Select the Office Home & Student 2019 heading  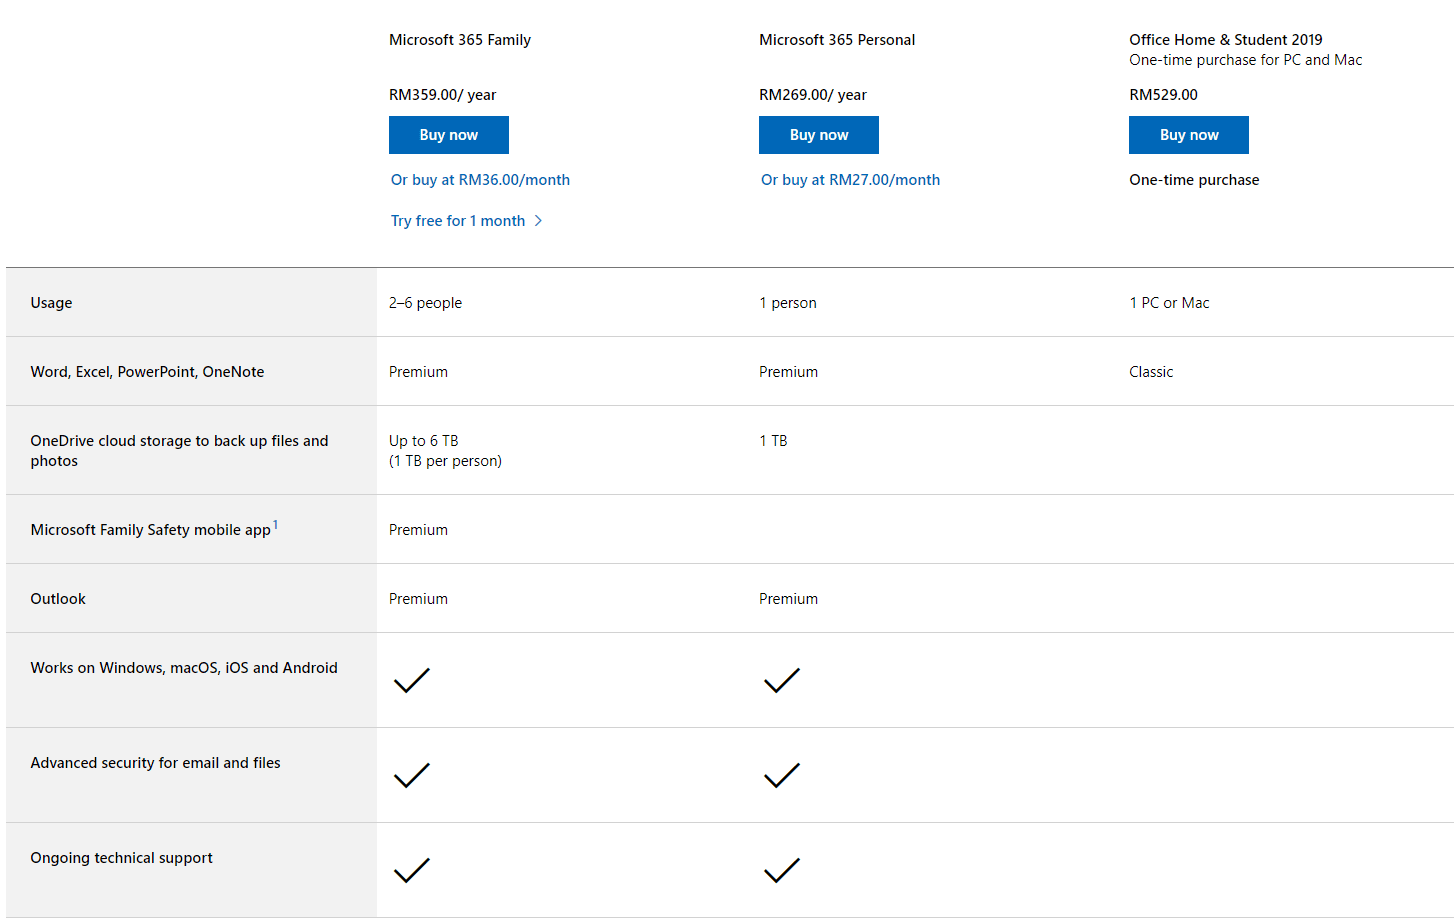pyautogui.click(x=1226, y=40)
